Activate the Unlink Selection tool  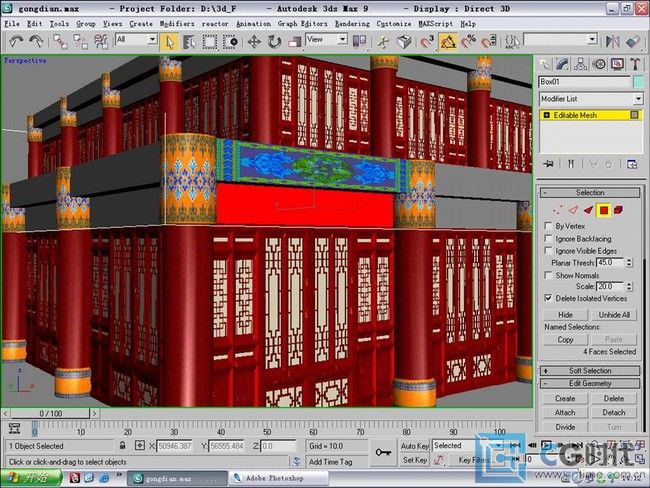point(80,41)
